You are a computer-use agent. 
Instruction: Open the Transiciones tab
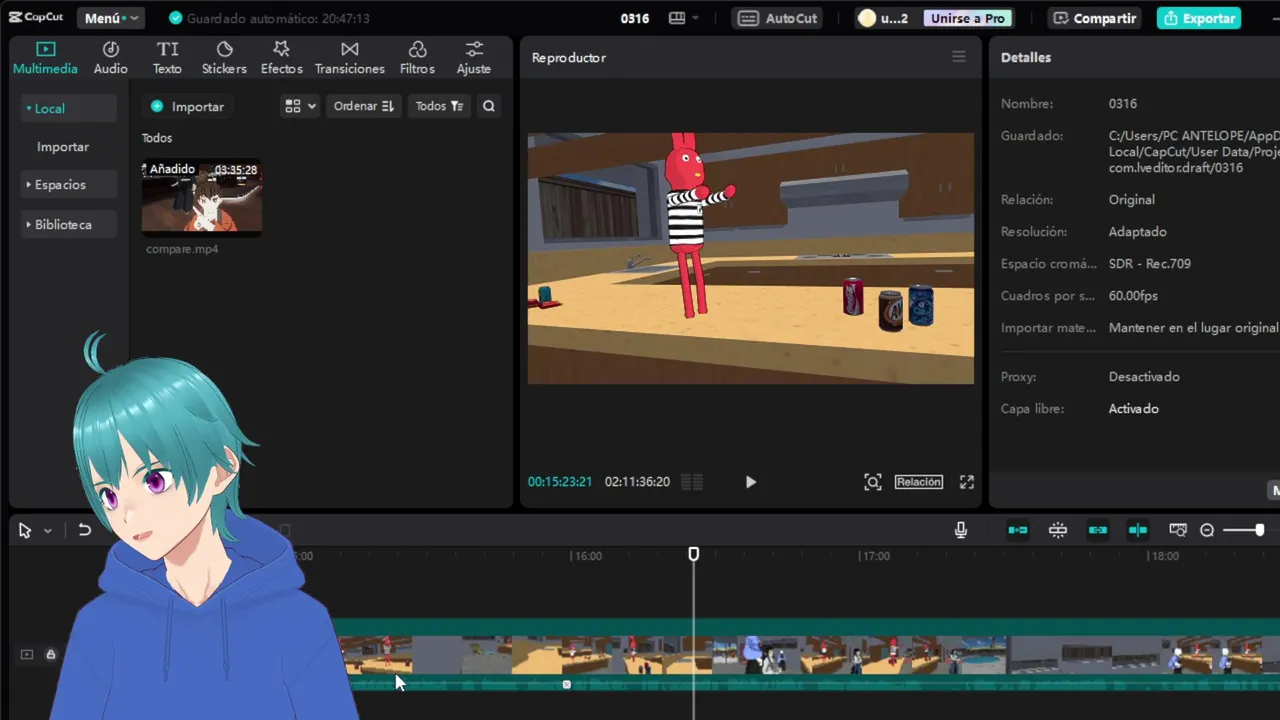(349, 58)
